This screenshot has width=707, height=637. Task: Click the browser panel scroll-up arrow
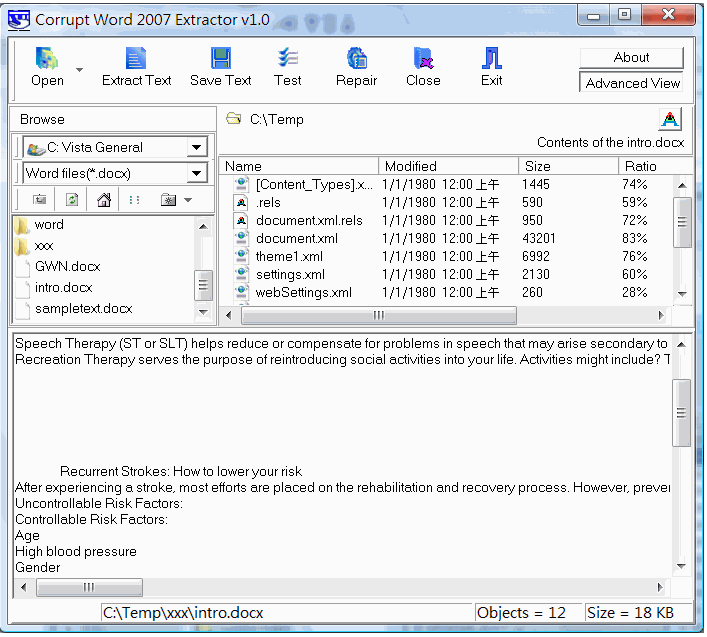(x=203, y=226)
